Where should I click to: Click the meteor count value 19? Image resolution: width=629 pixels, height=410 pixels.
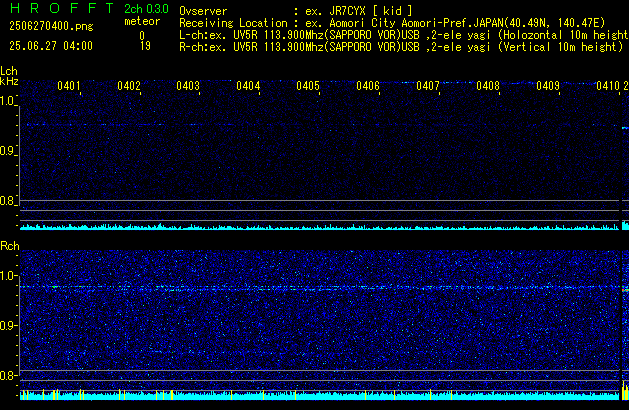tap(145, 46)
